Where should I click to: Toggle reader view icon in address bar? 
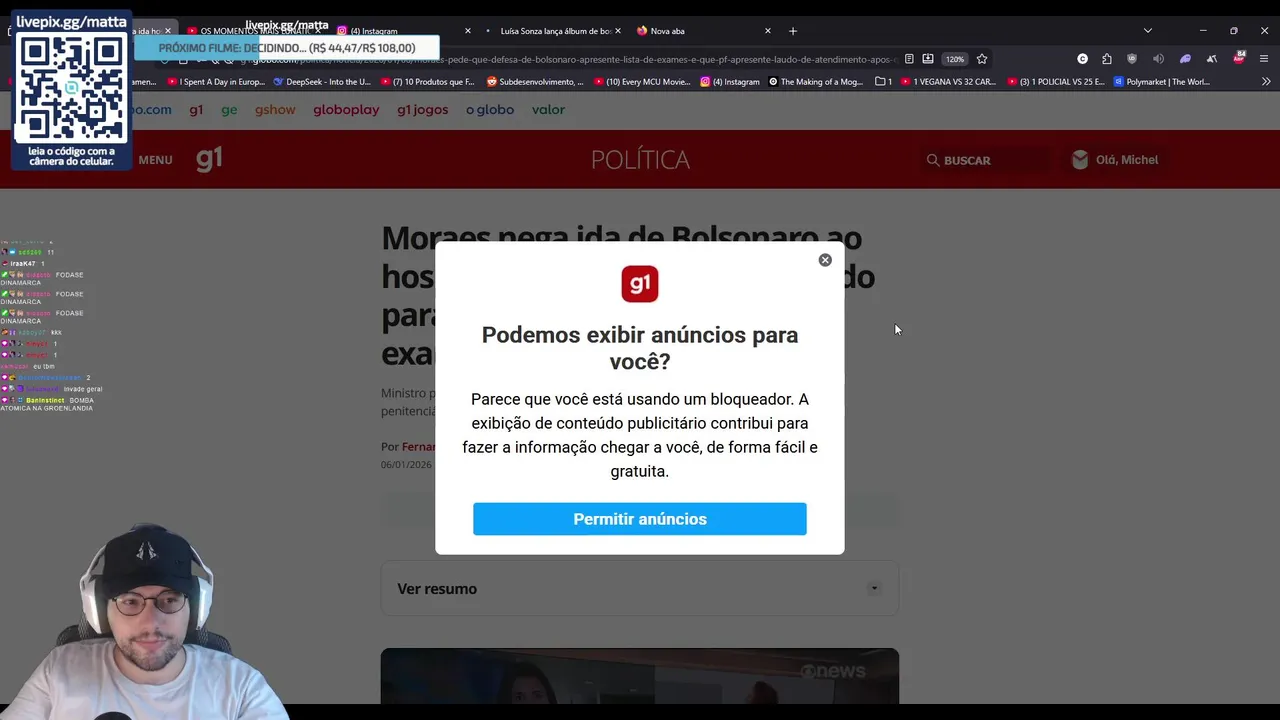coord(908,59)
